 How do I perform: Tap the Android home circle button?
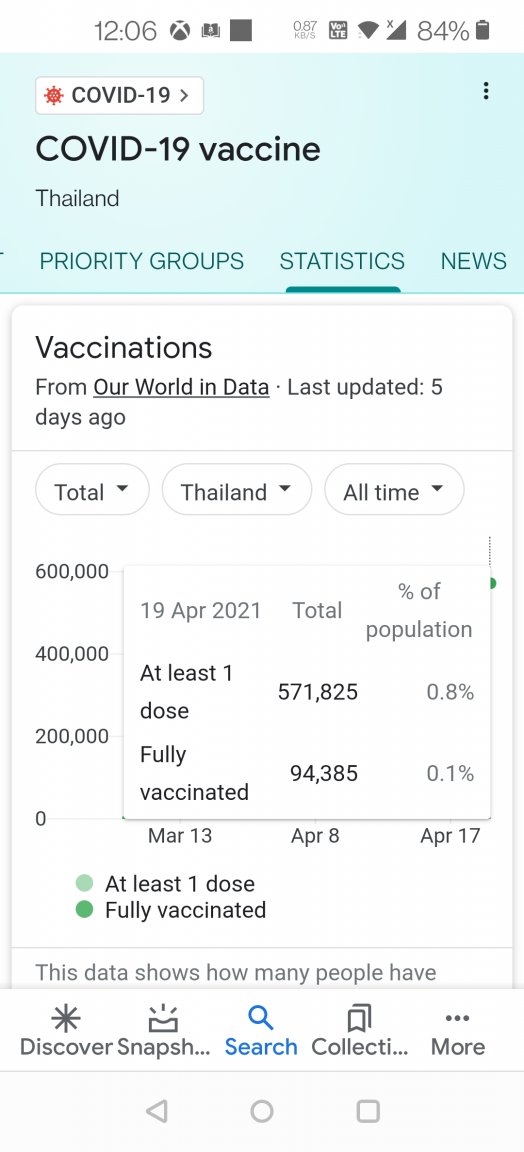[262, 1111]
